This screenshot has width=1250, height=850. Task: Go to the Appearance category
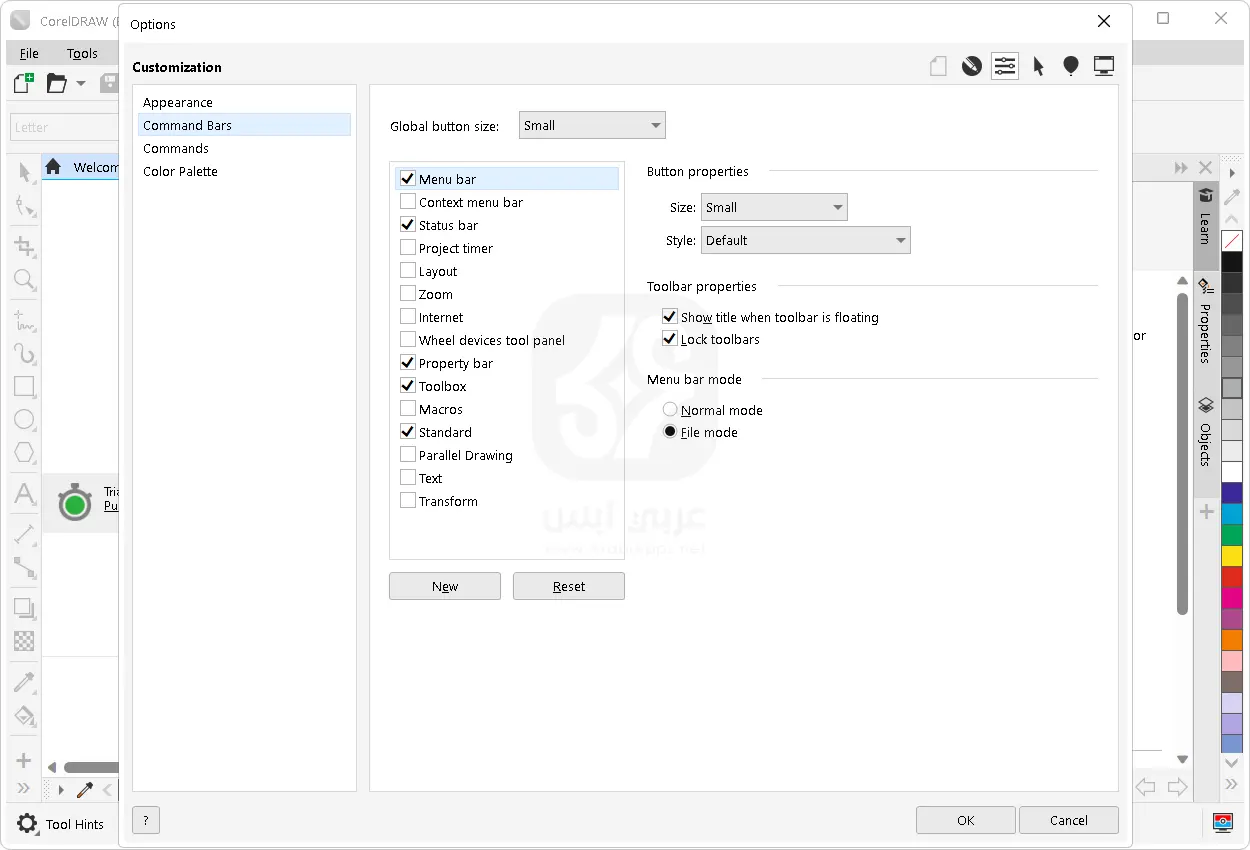(x=178, y=102)
